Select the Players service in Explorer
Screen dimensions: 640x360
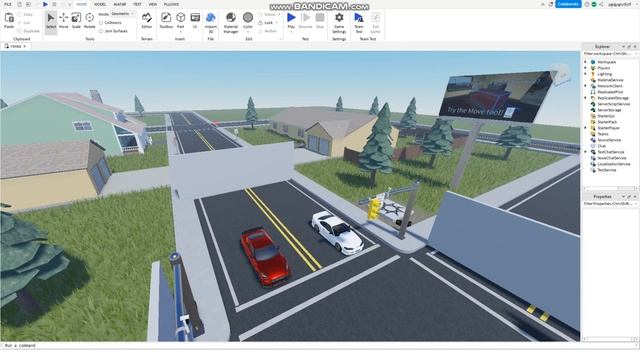[x=604, y=68]
